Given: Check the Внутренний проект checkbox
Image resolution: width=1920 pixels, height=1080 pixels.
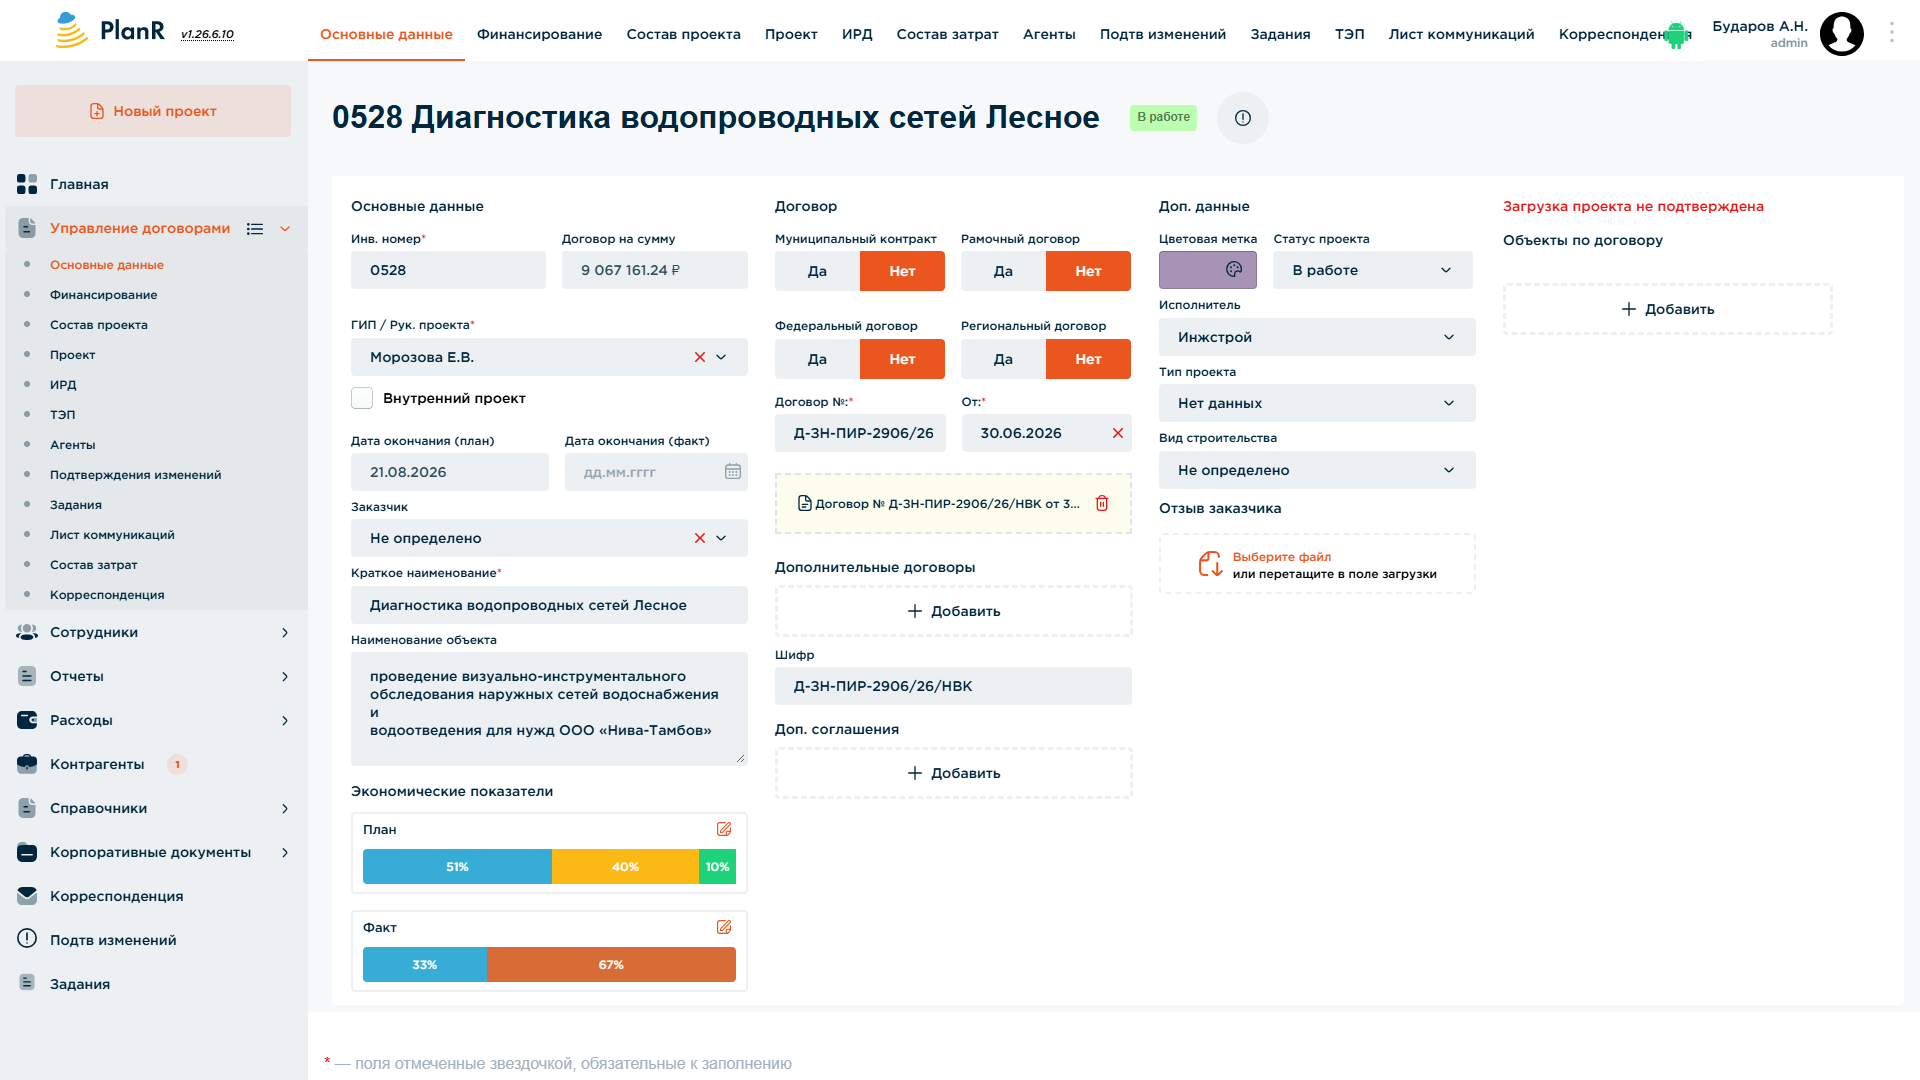Looking at the screenshot, I should 362,398.
